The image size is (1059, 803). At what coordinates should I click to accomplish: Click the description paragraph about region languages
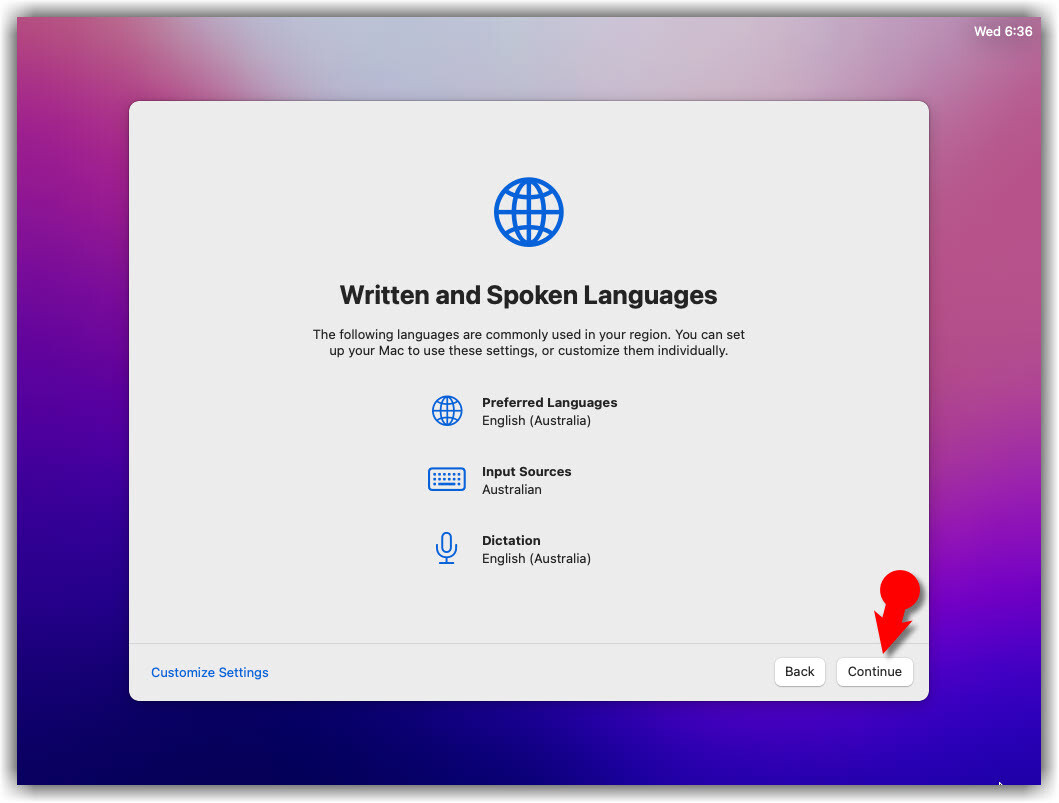(x=528, y=343)
